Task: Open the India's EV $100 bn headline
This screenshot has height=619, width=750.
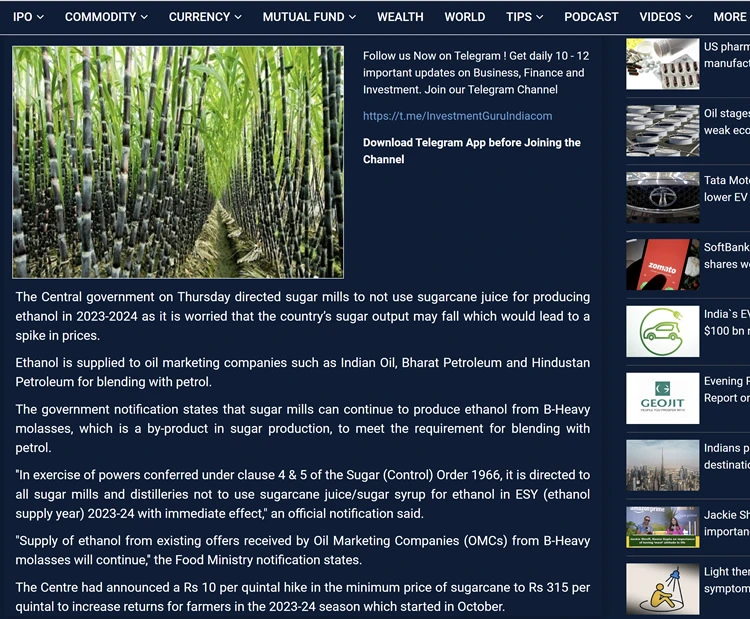Action: pyautogui.click(x=727, y=322)
